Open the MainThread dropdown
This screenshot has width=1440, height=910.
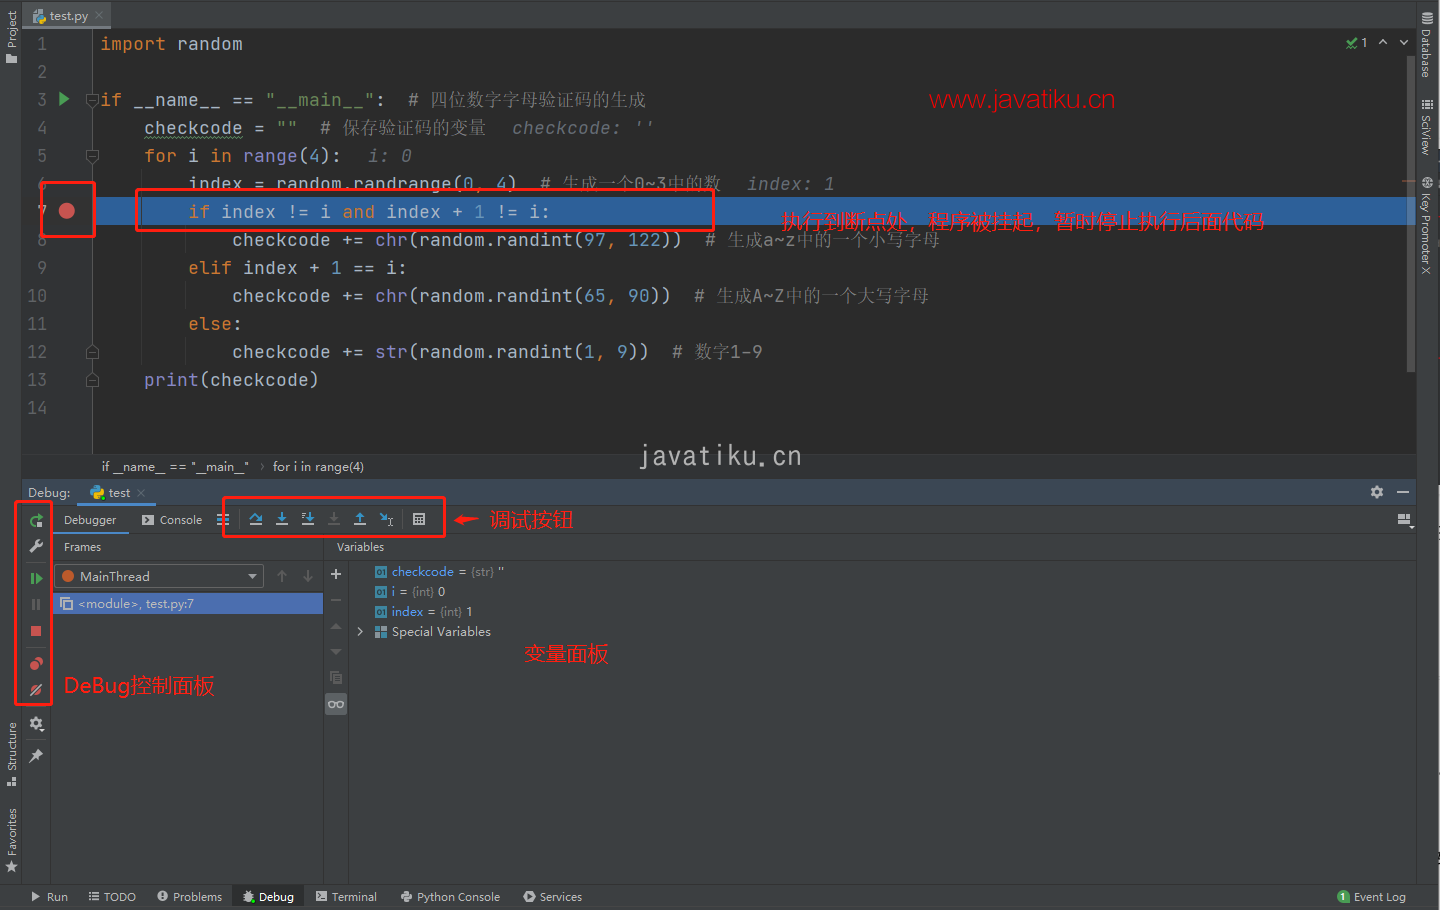click(x=253, y=576)
